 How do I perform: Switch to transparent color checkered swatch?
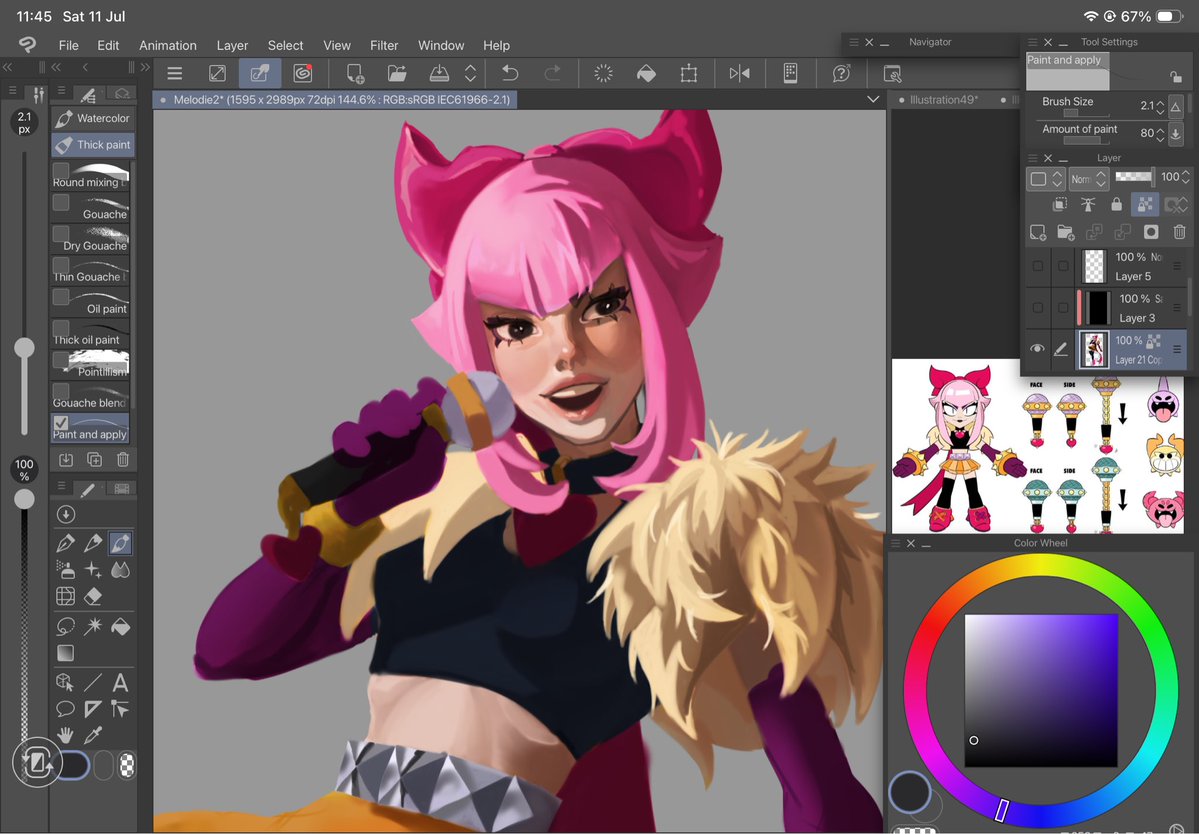128,764
